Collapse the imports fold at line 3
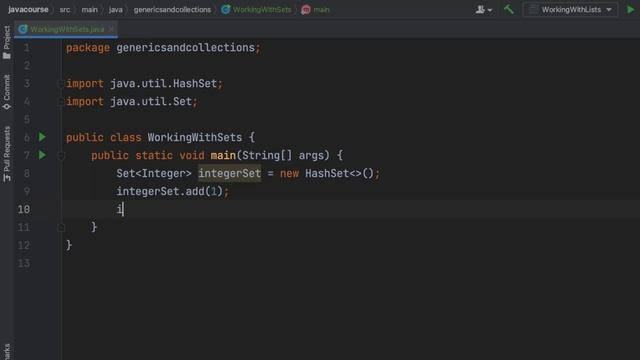Screen dimensions: 640x360 pyautogui.click(x=61, y=84)
